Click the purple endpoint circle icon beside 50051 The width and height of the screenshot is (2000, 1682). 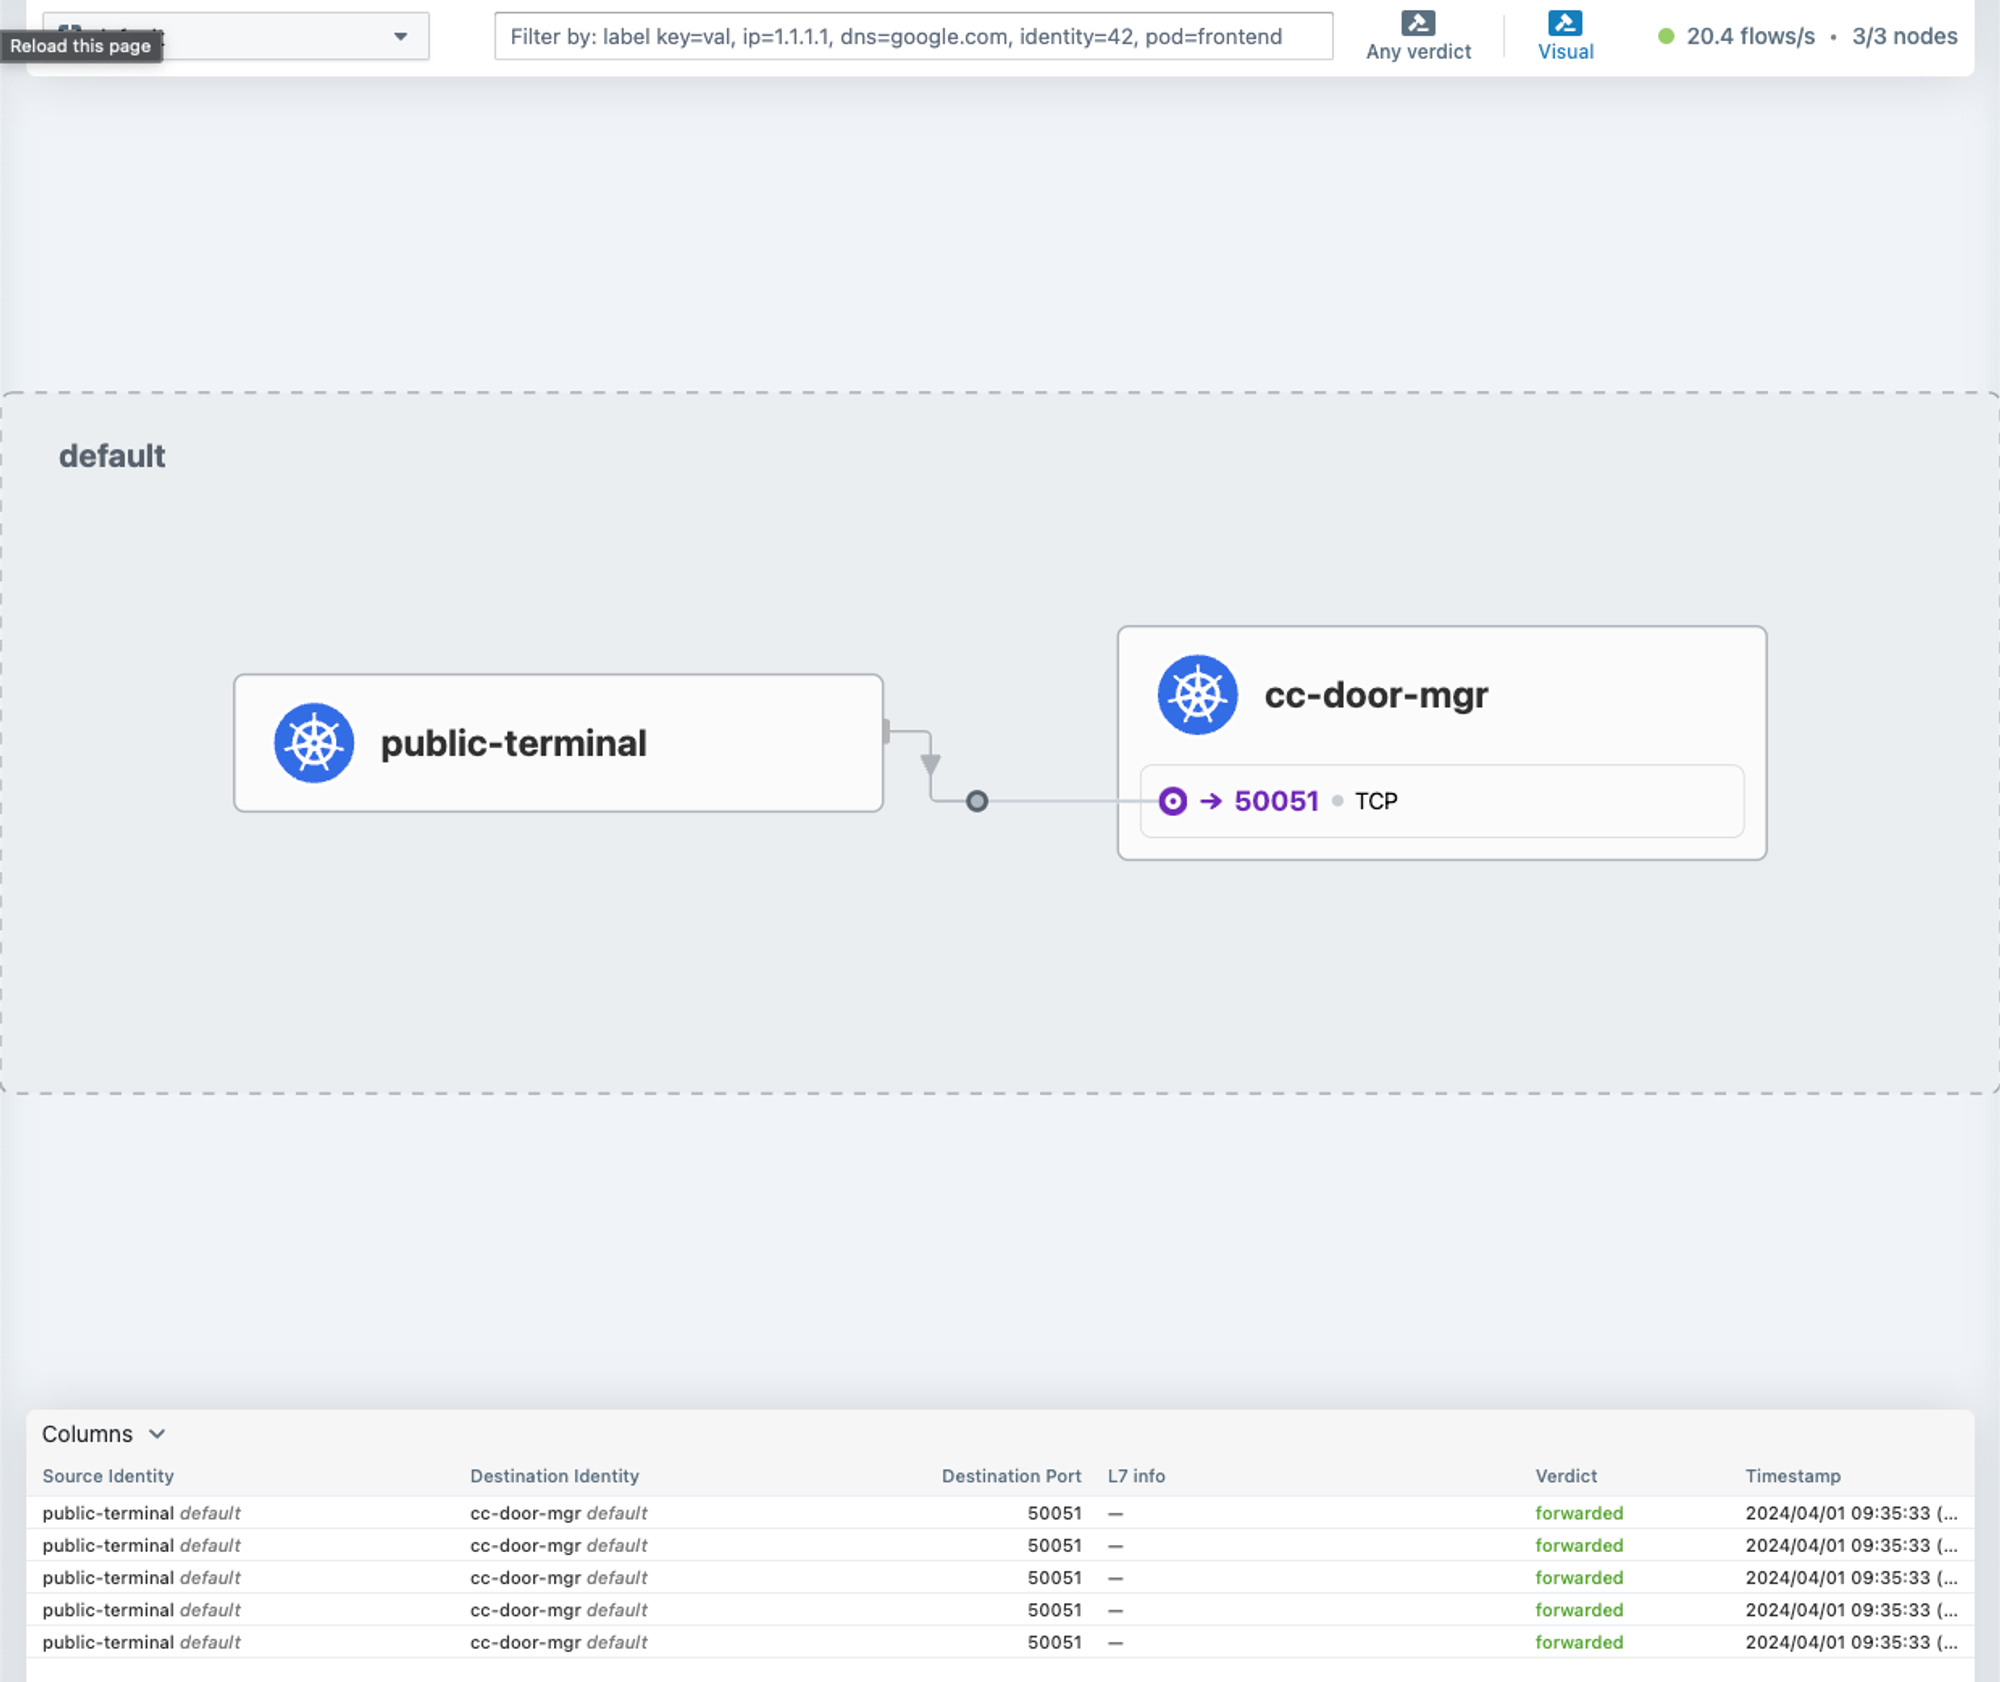tap(1172, 801)
